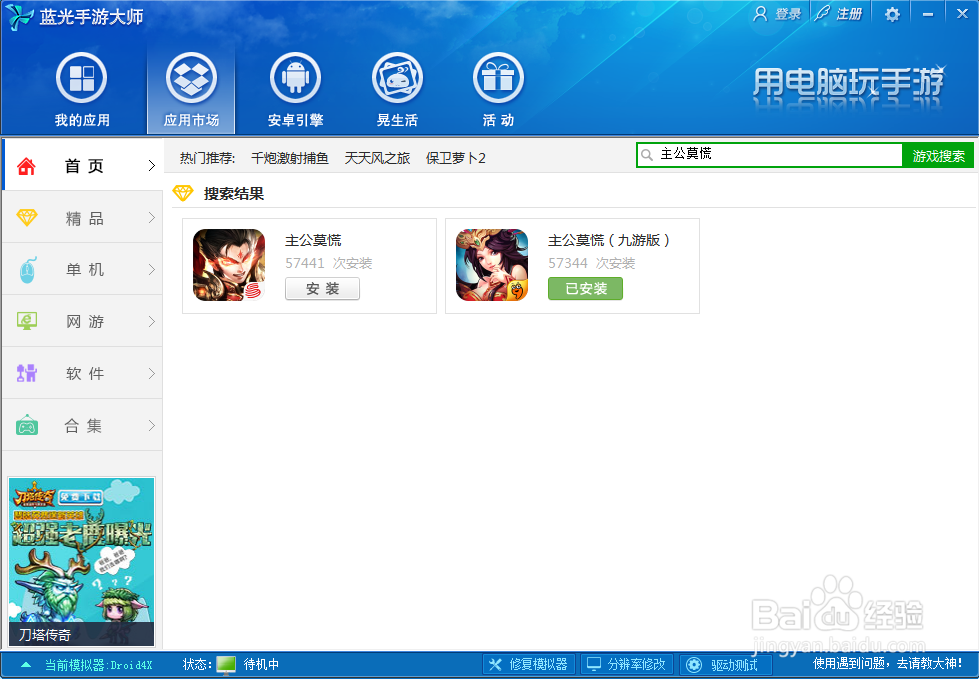Expand the 首页 chevron arrow

pyautogui.click(x=151, y=165)
